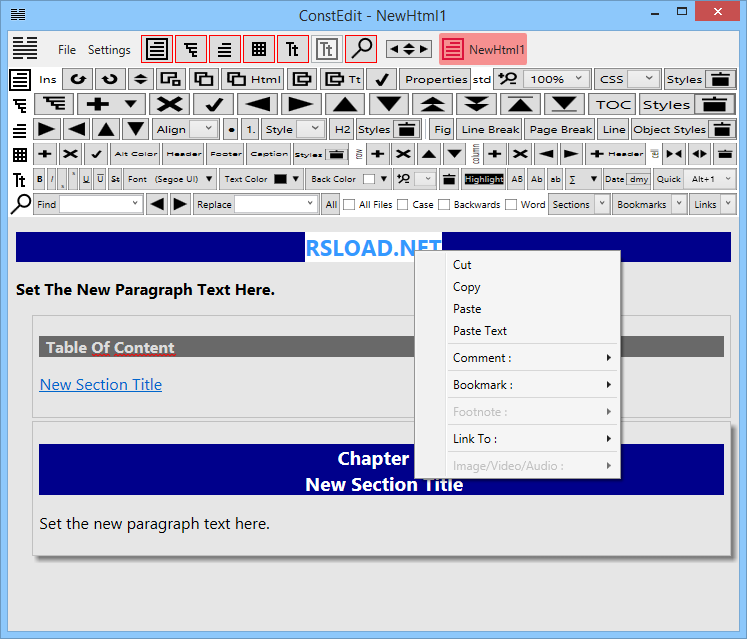Click the H2 heading button
Image resolution: width=747 pixels, height=639 pixels.
click(342, 129)
